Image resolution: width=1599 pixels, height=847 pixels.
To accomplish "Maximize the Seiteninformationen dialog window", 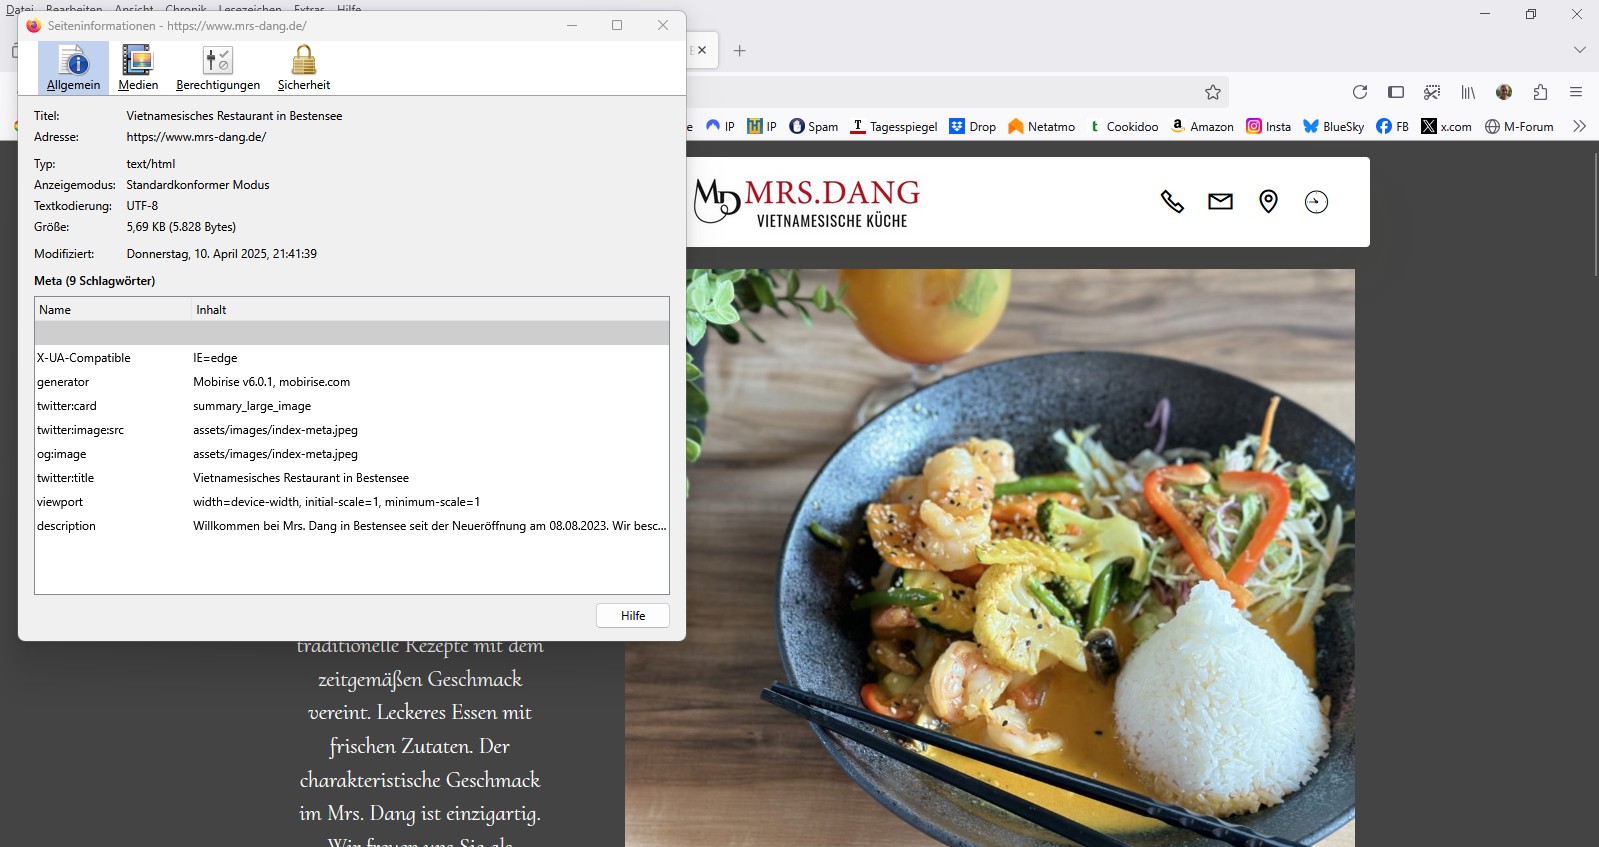I will (617, 25).
